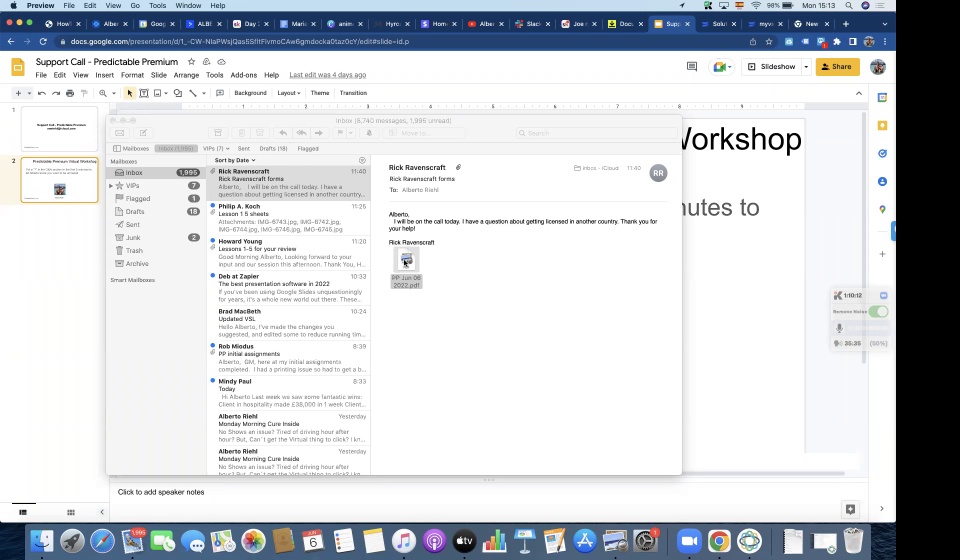
Task: Click the Background button
Action: point(250,93)
